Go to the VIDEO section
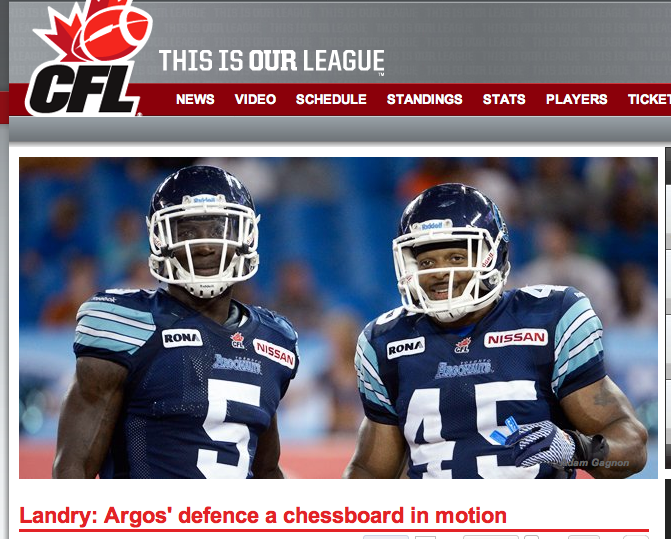This screenshot has width=671, height=539. click(x=255, y=99)
